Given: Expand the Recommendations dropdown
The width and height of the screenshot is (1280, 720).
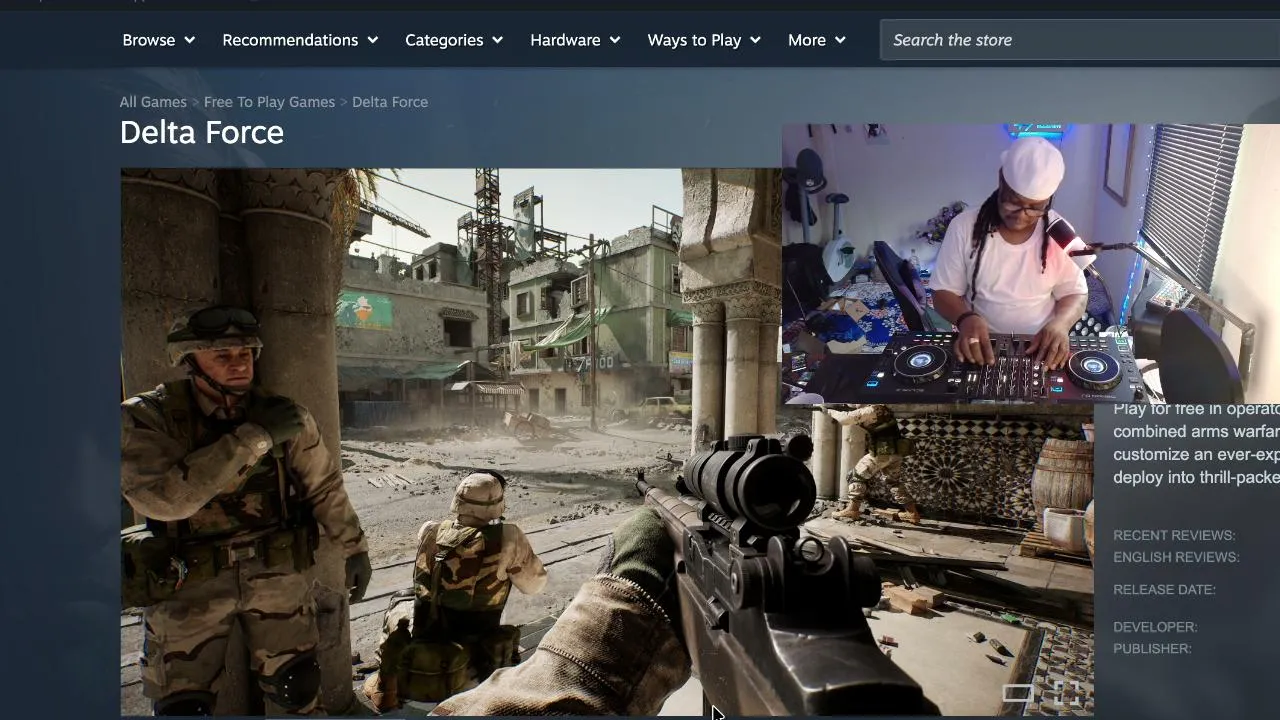Looking at the screenshot, I should (300, 40).
